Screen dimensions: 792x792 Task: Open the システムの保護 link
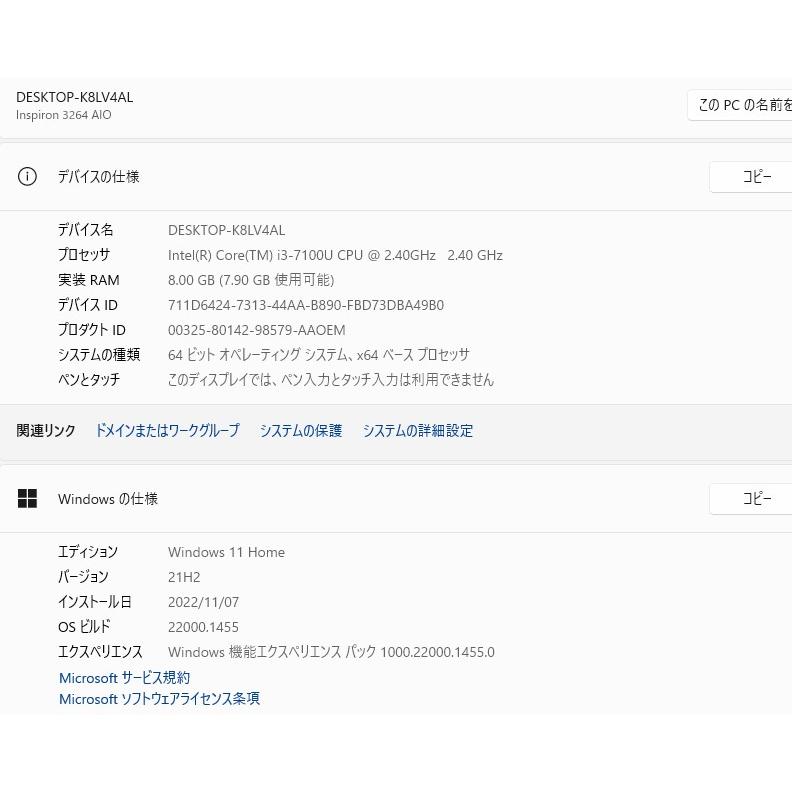pos(301,431)
